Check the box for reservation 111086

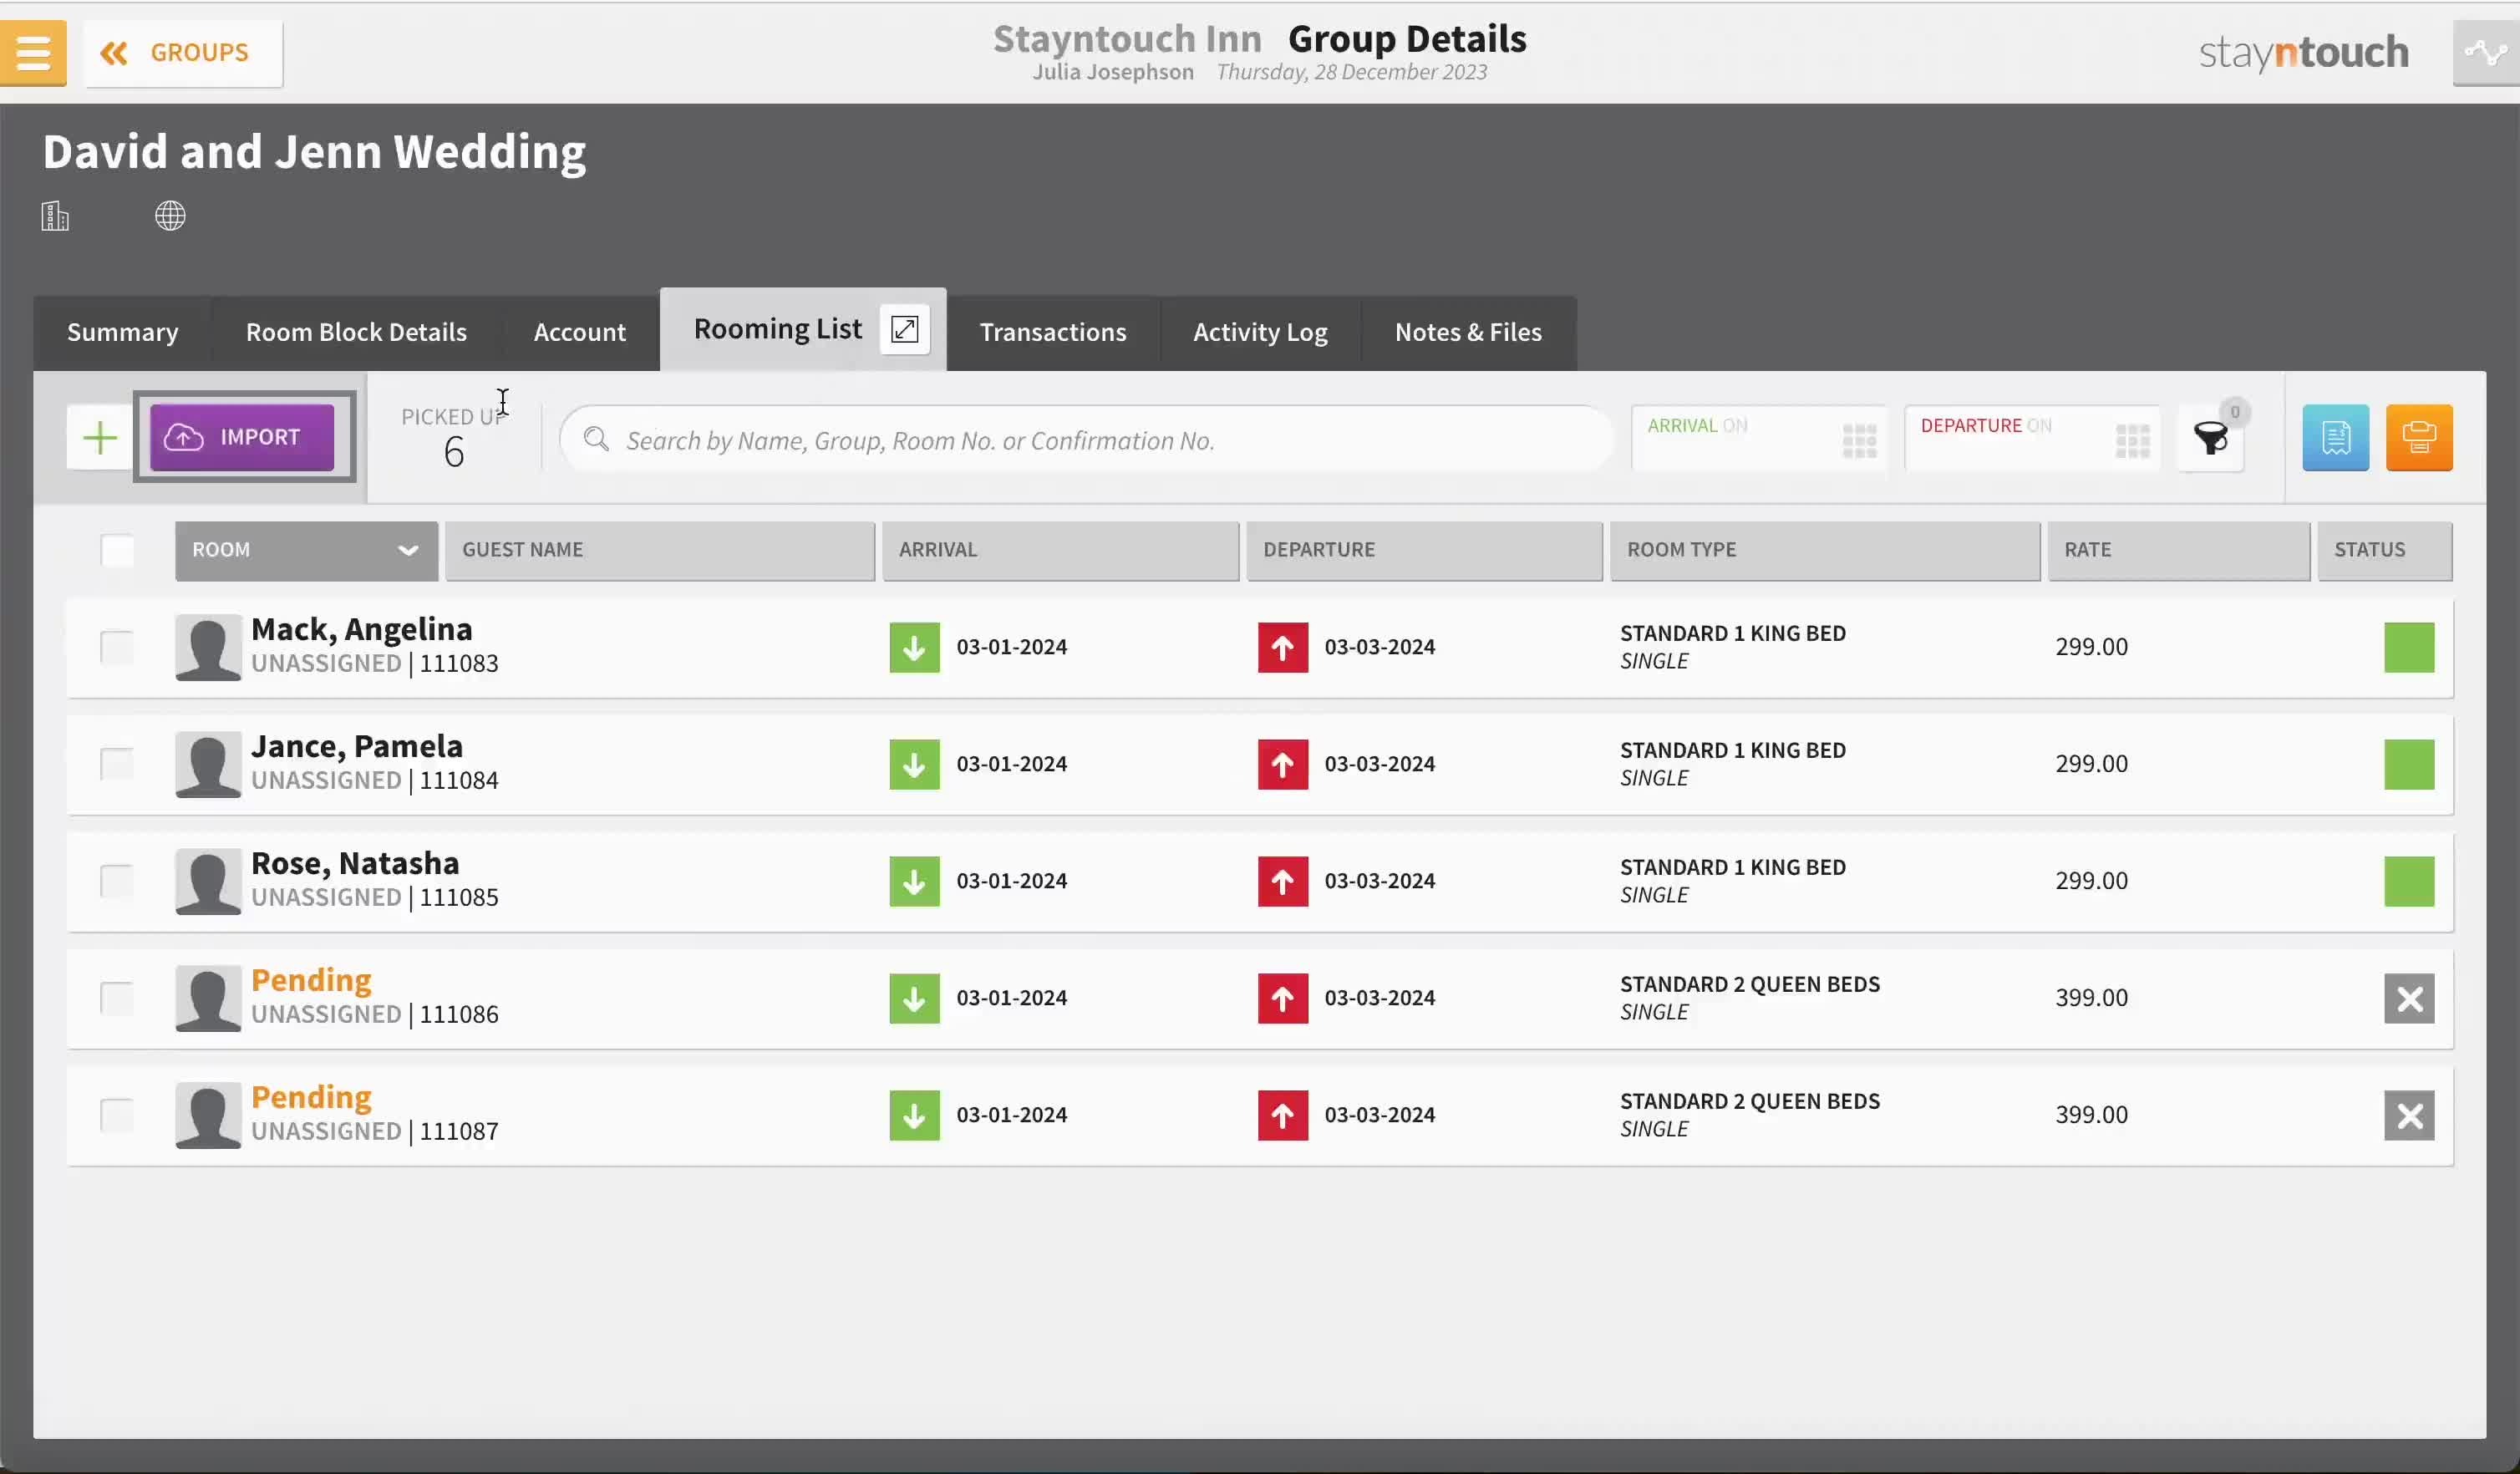pyautogui.click(x=117, y=998)
